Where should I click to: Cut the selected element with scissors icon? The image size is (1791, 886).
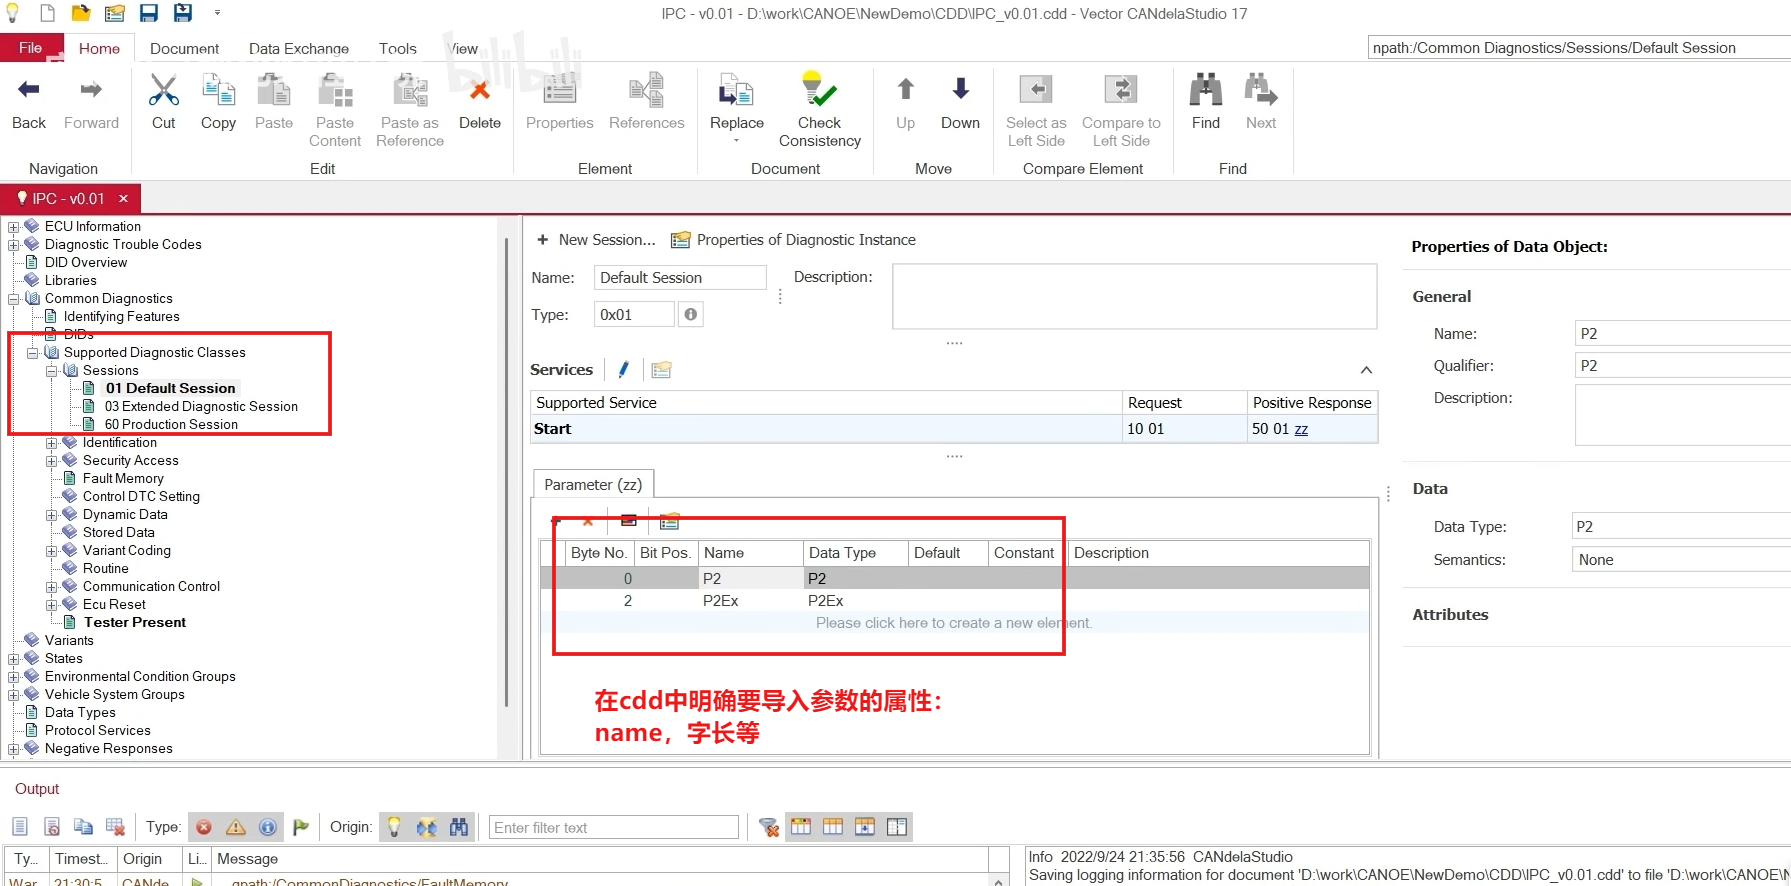click(164, 103)
